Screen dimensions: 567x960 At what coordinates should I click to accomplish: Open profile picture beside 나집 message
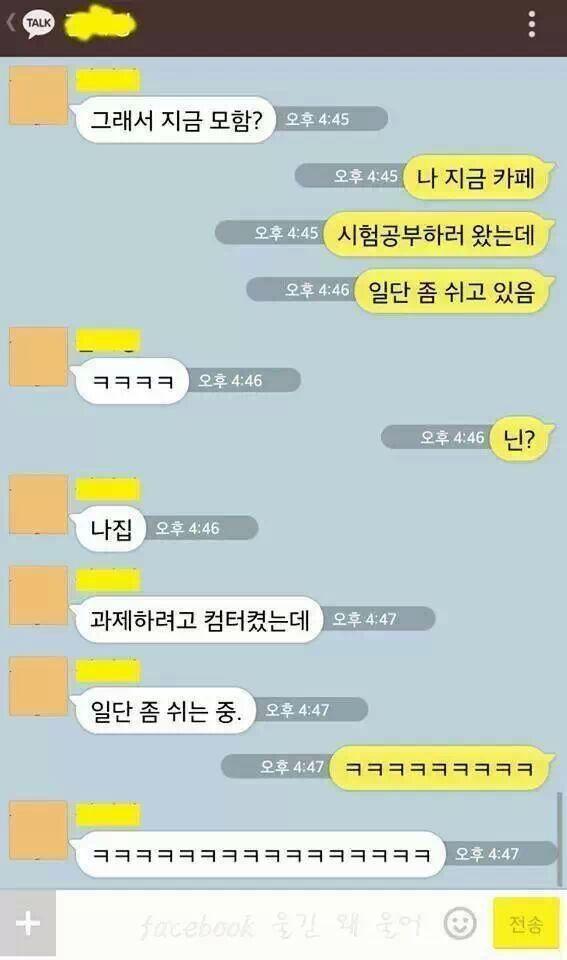[38, 504]
